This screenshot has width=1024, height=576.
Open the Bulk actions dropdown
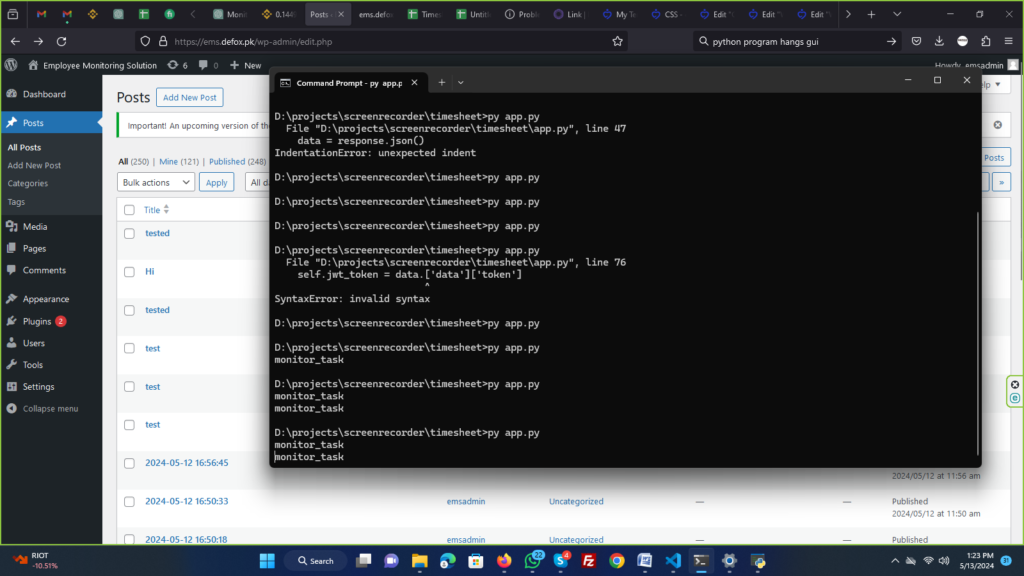[156, 182]
